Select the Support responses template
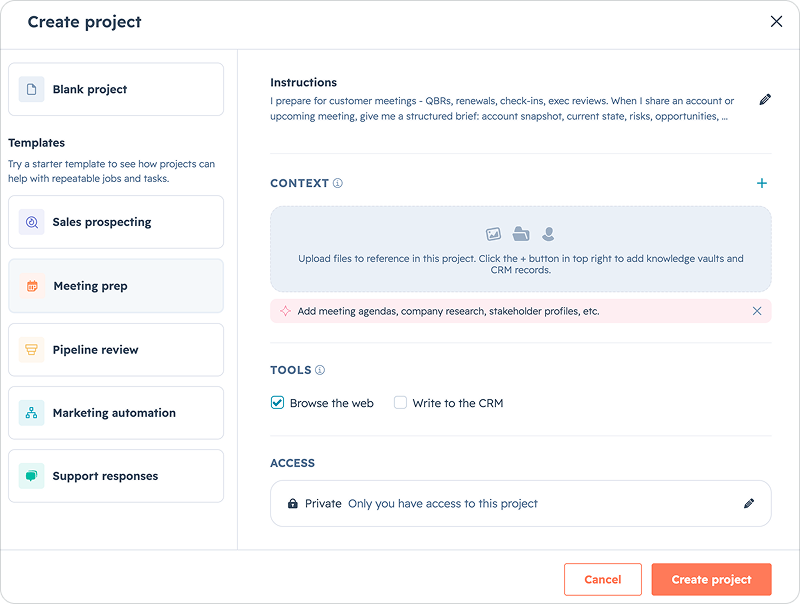This screenshot has height=604, width=800. point(116,476)
